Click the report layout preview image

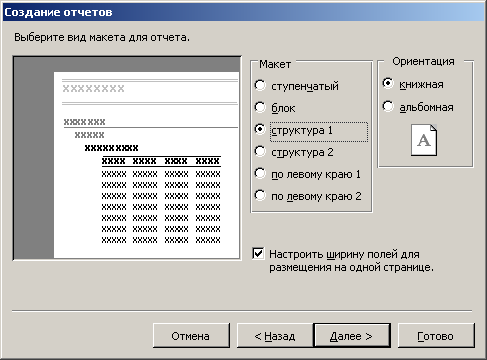[127, 158]
